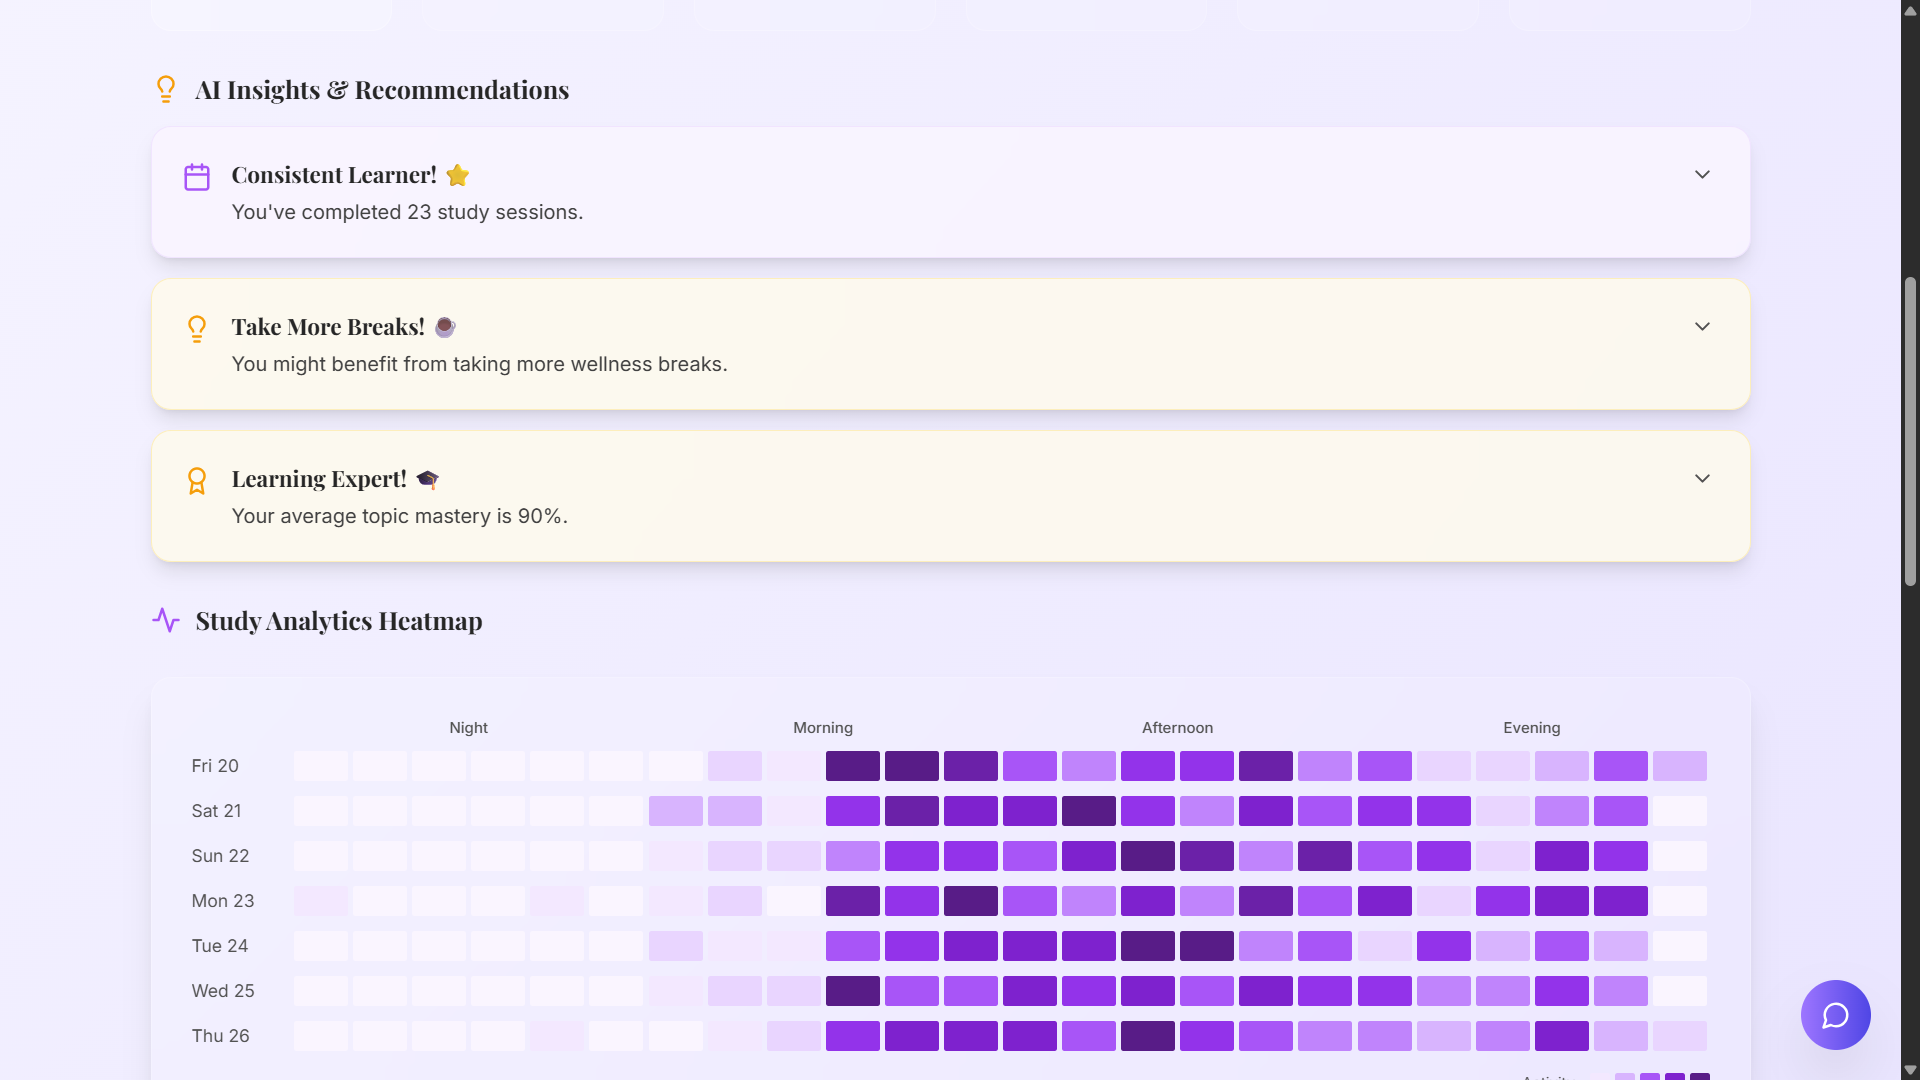Select the award ribbon icon on Learning Expert card
Image resolution: width=1920 pixels, height=1080 pixels.
(197, 481)
